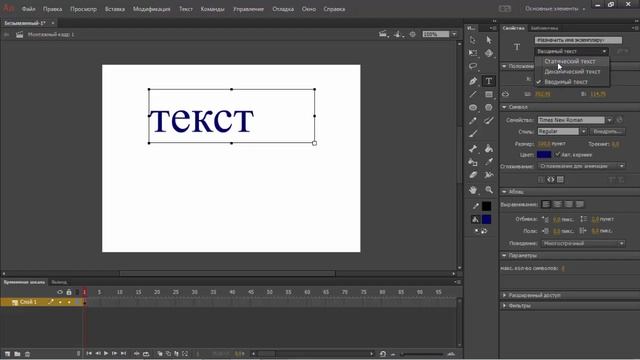Open the Модификация menu

click(x=151, y=9)
